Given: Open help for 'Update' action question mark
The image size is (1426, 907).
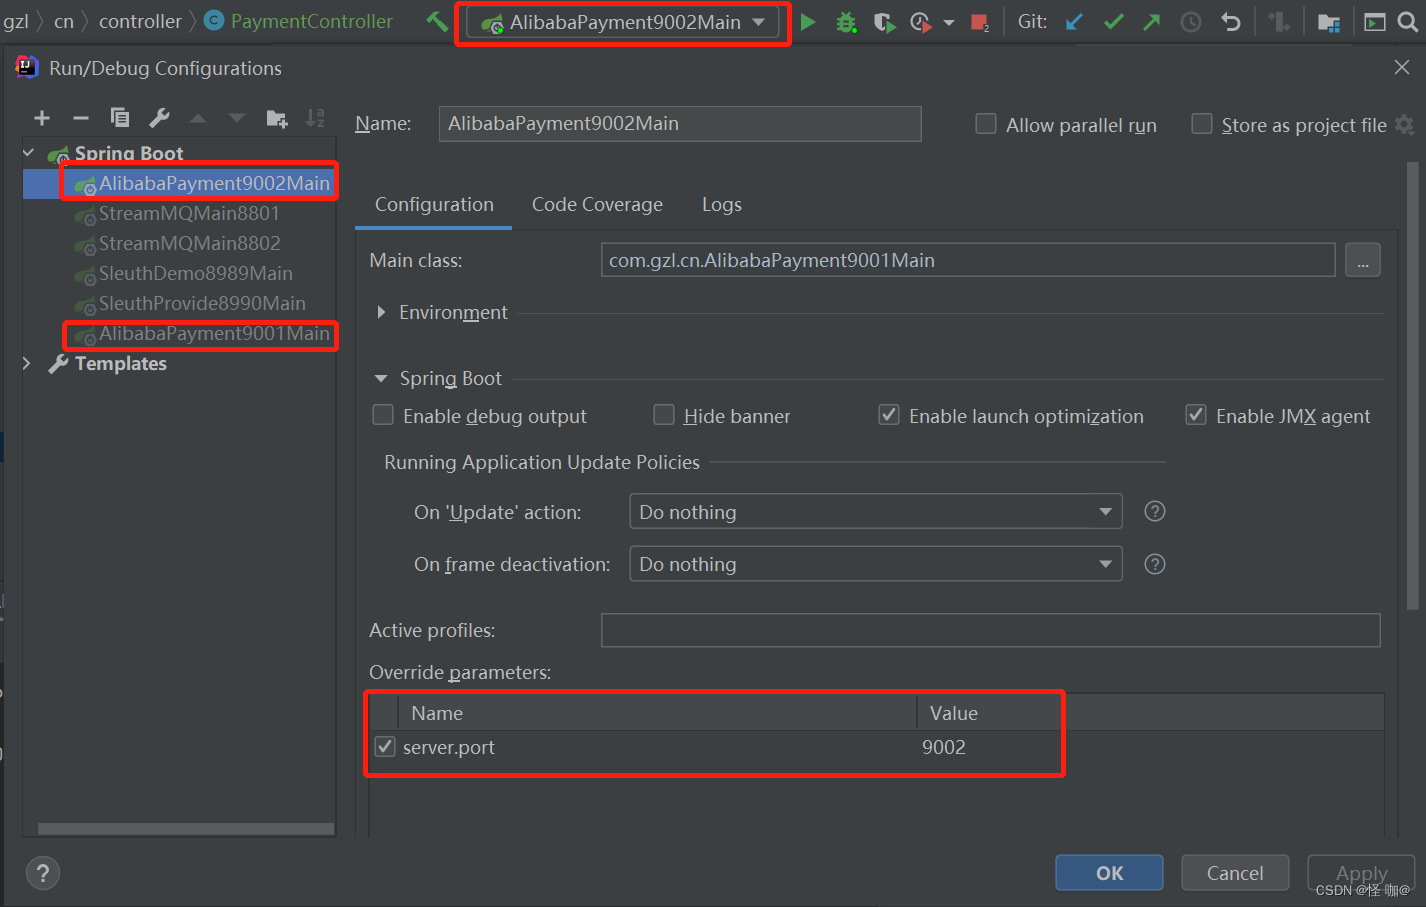Looking at the screenshot, I should pyautogui.click(x=1155, y=511).
